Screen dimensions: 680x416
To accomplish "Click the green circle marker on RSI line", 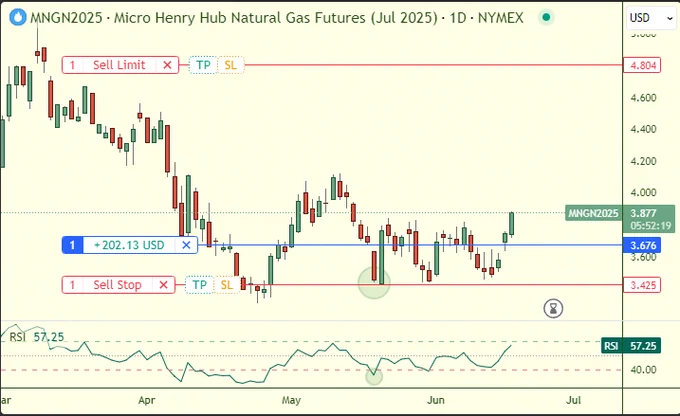I will tap(374, 377).
